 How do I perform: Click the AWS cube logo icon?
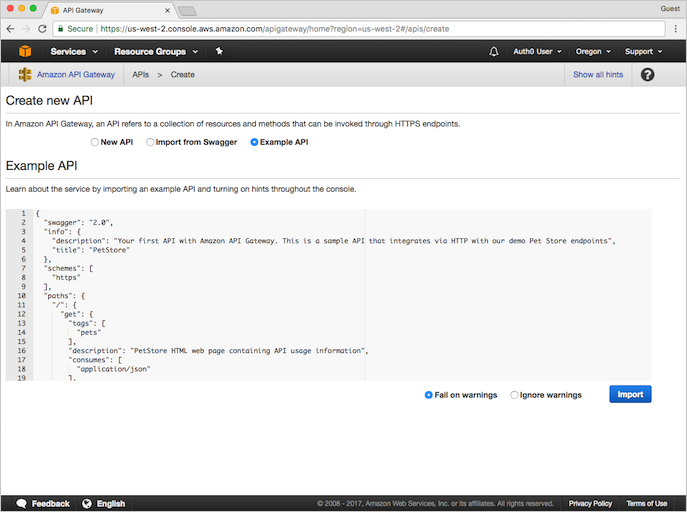[x=25, y=51]
